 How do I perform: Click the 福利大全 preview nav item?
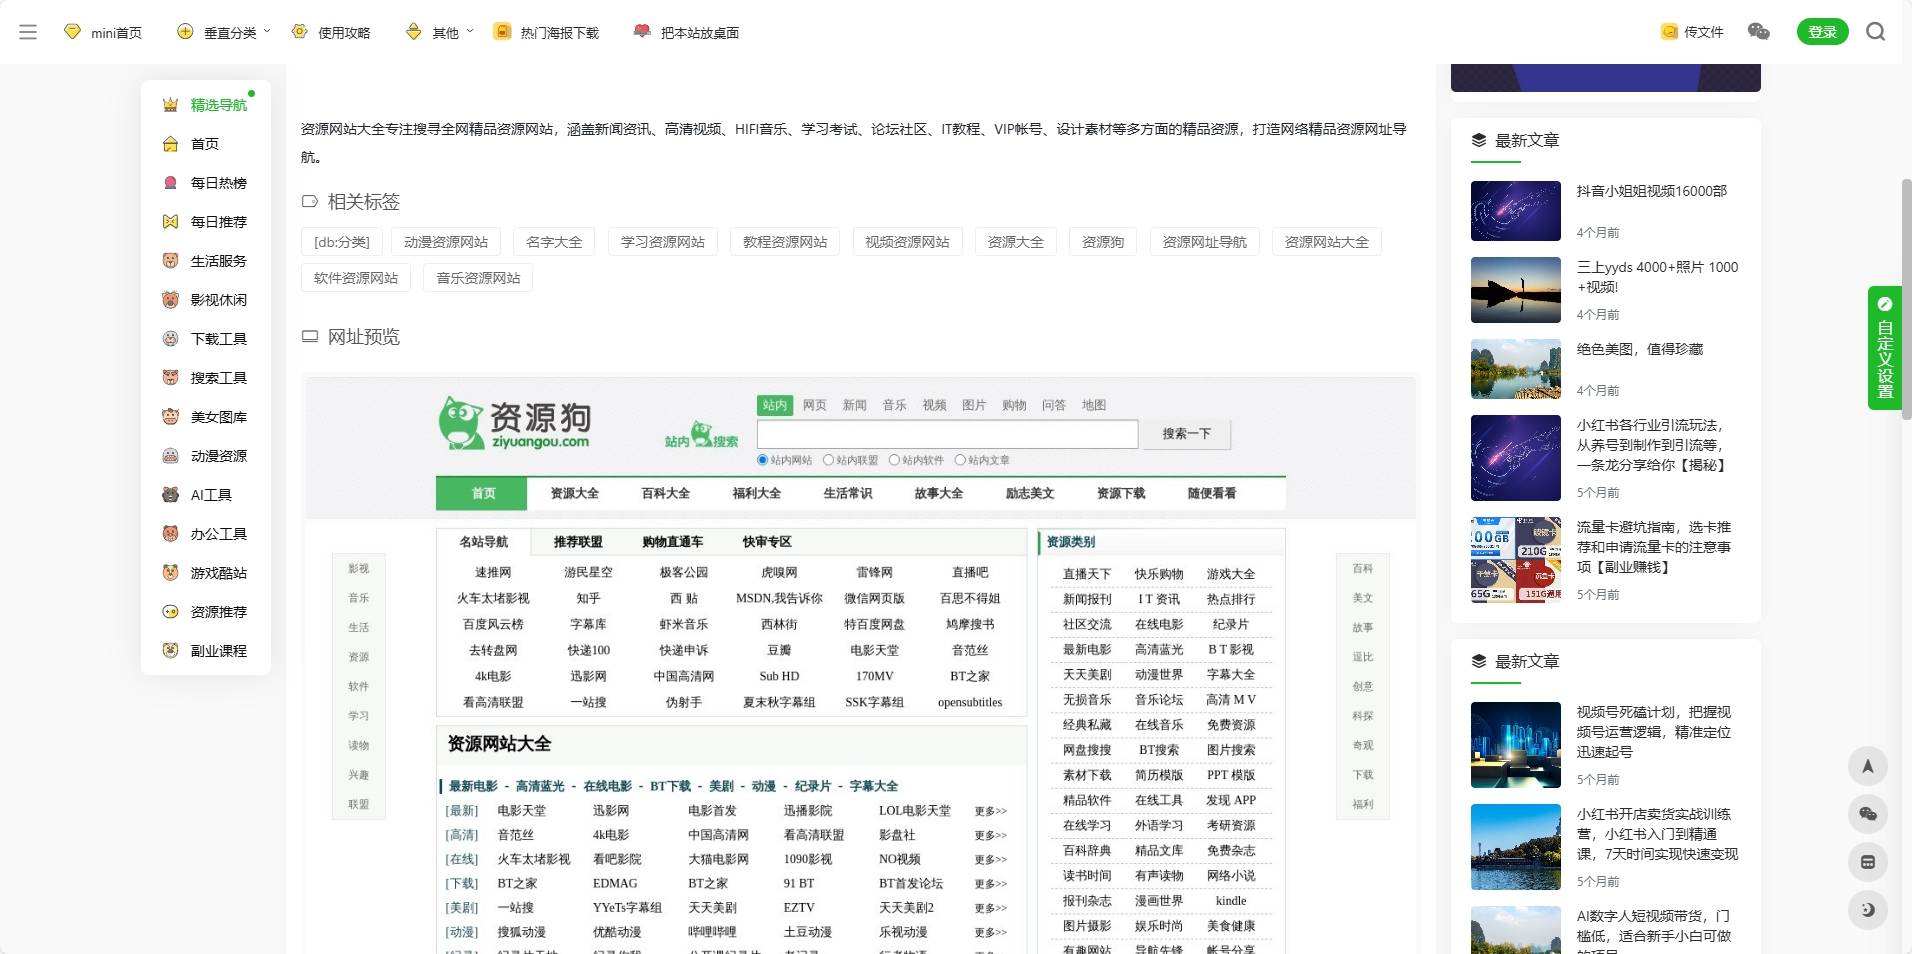[x=757, y=493]
